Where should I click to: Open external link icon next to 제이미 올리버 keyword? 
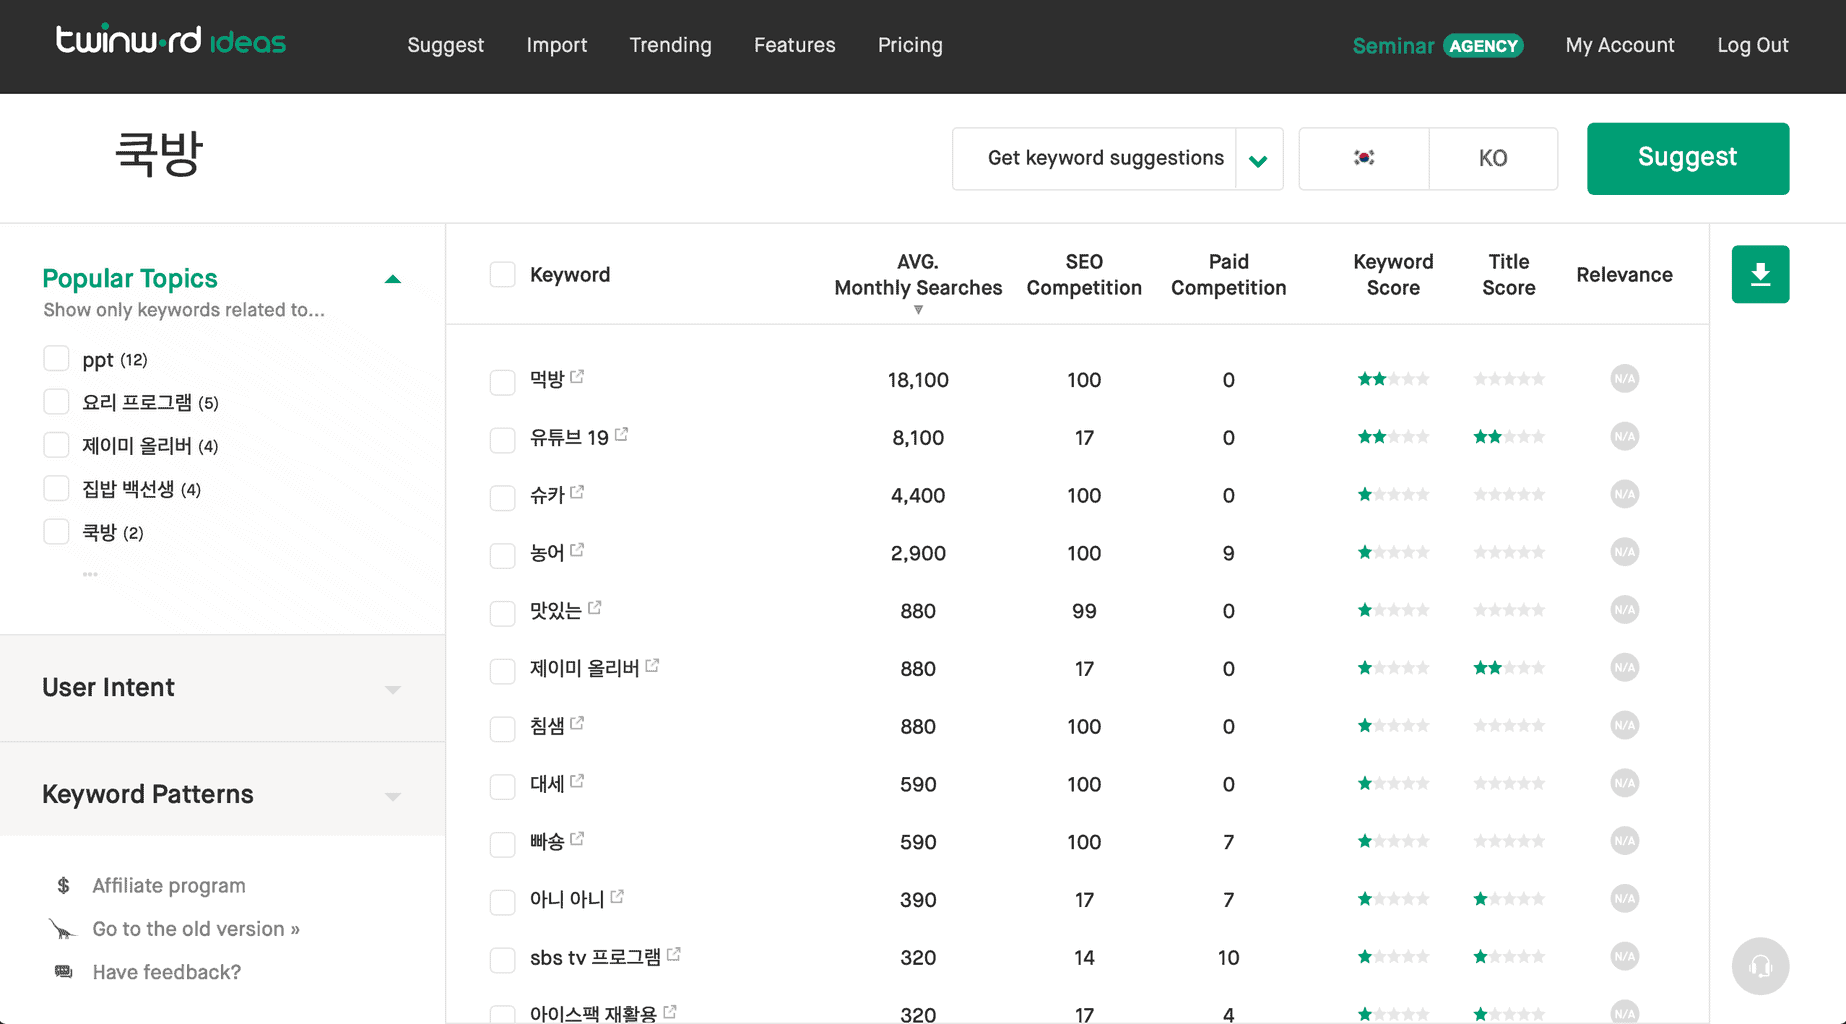point(652,665)
